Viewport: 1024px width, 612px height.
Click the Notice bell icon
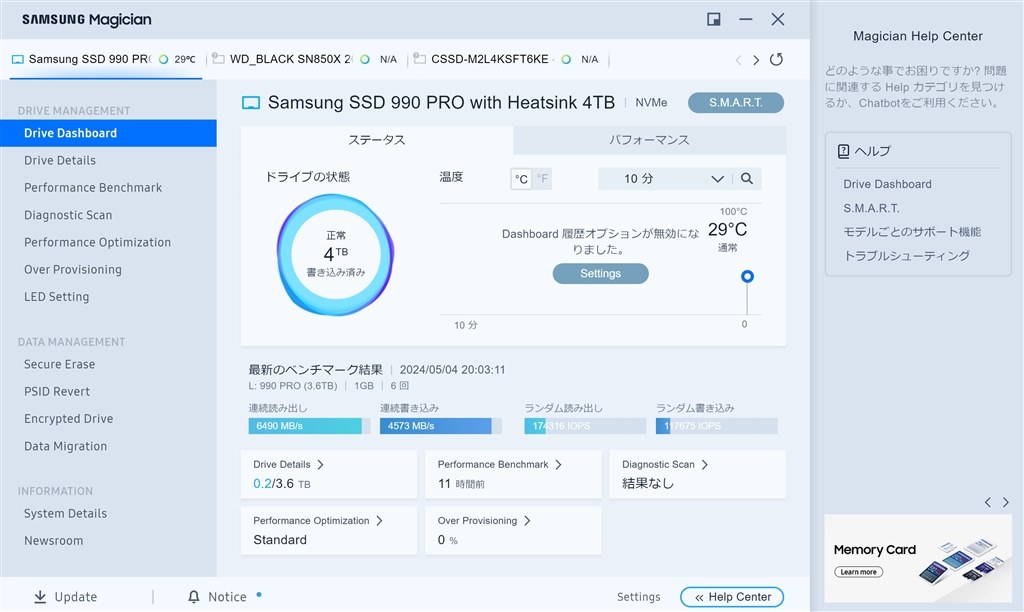pos(193,596)
